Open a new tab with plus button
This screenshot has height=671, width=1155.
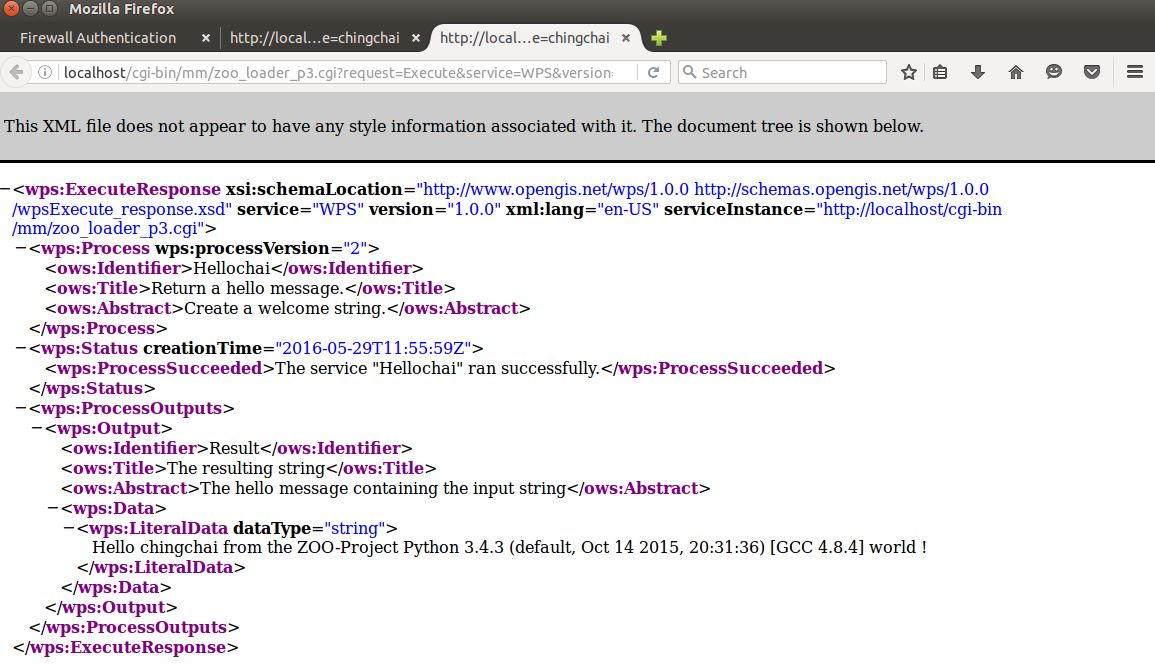658,38
